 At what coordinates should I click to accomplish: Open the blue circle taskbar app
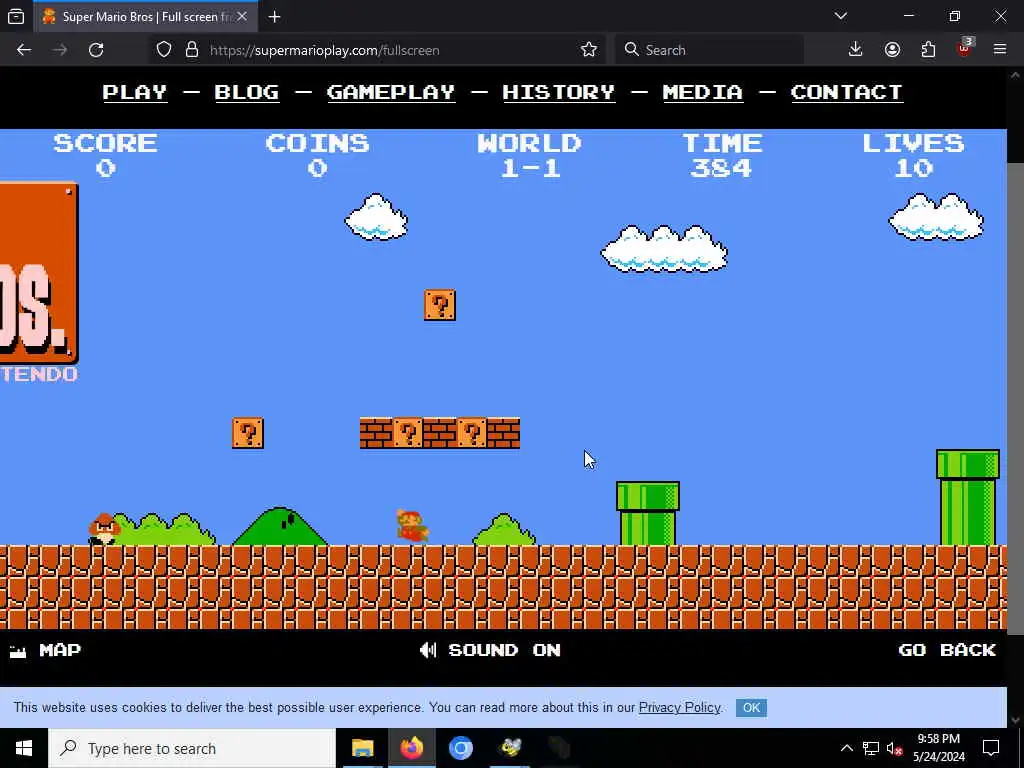[x=460, y=748]
